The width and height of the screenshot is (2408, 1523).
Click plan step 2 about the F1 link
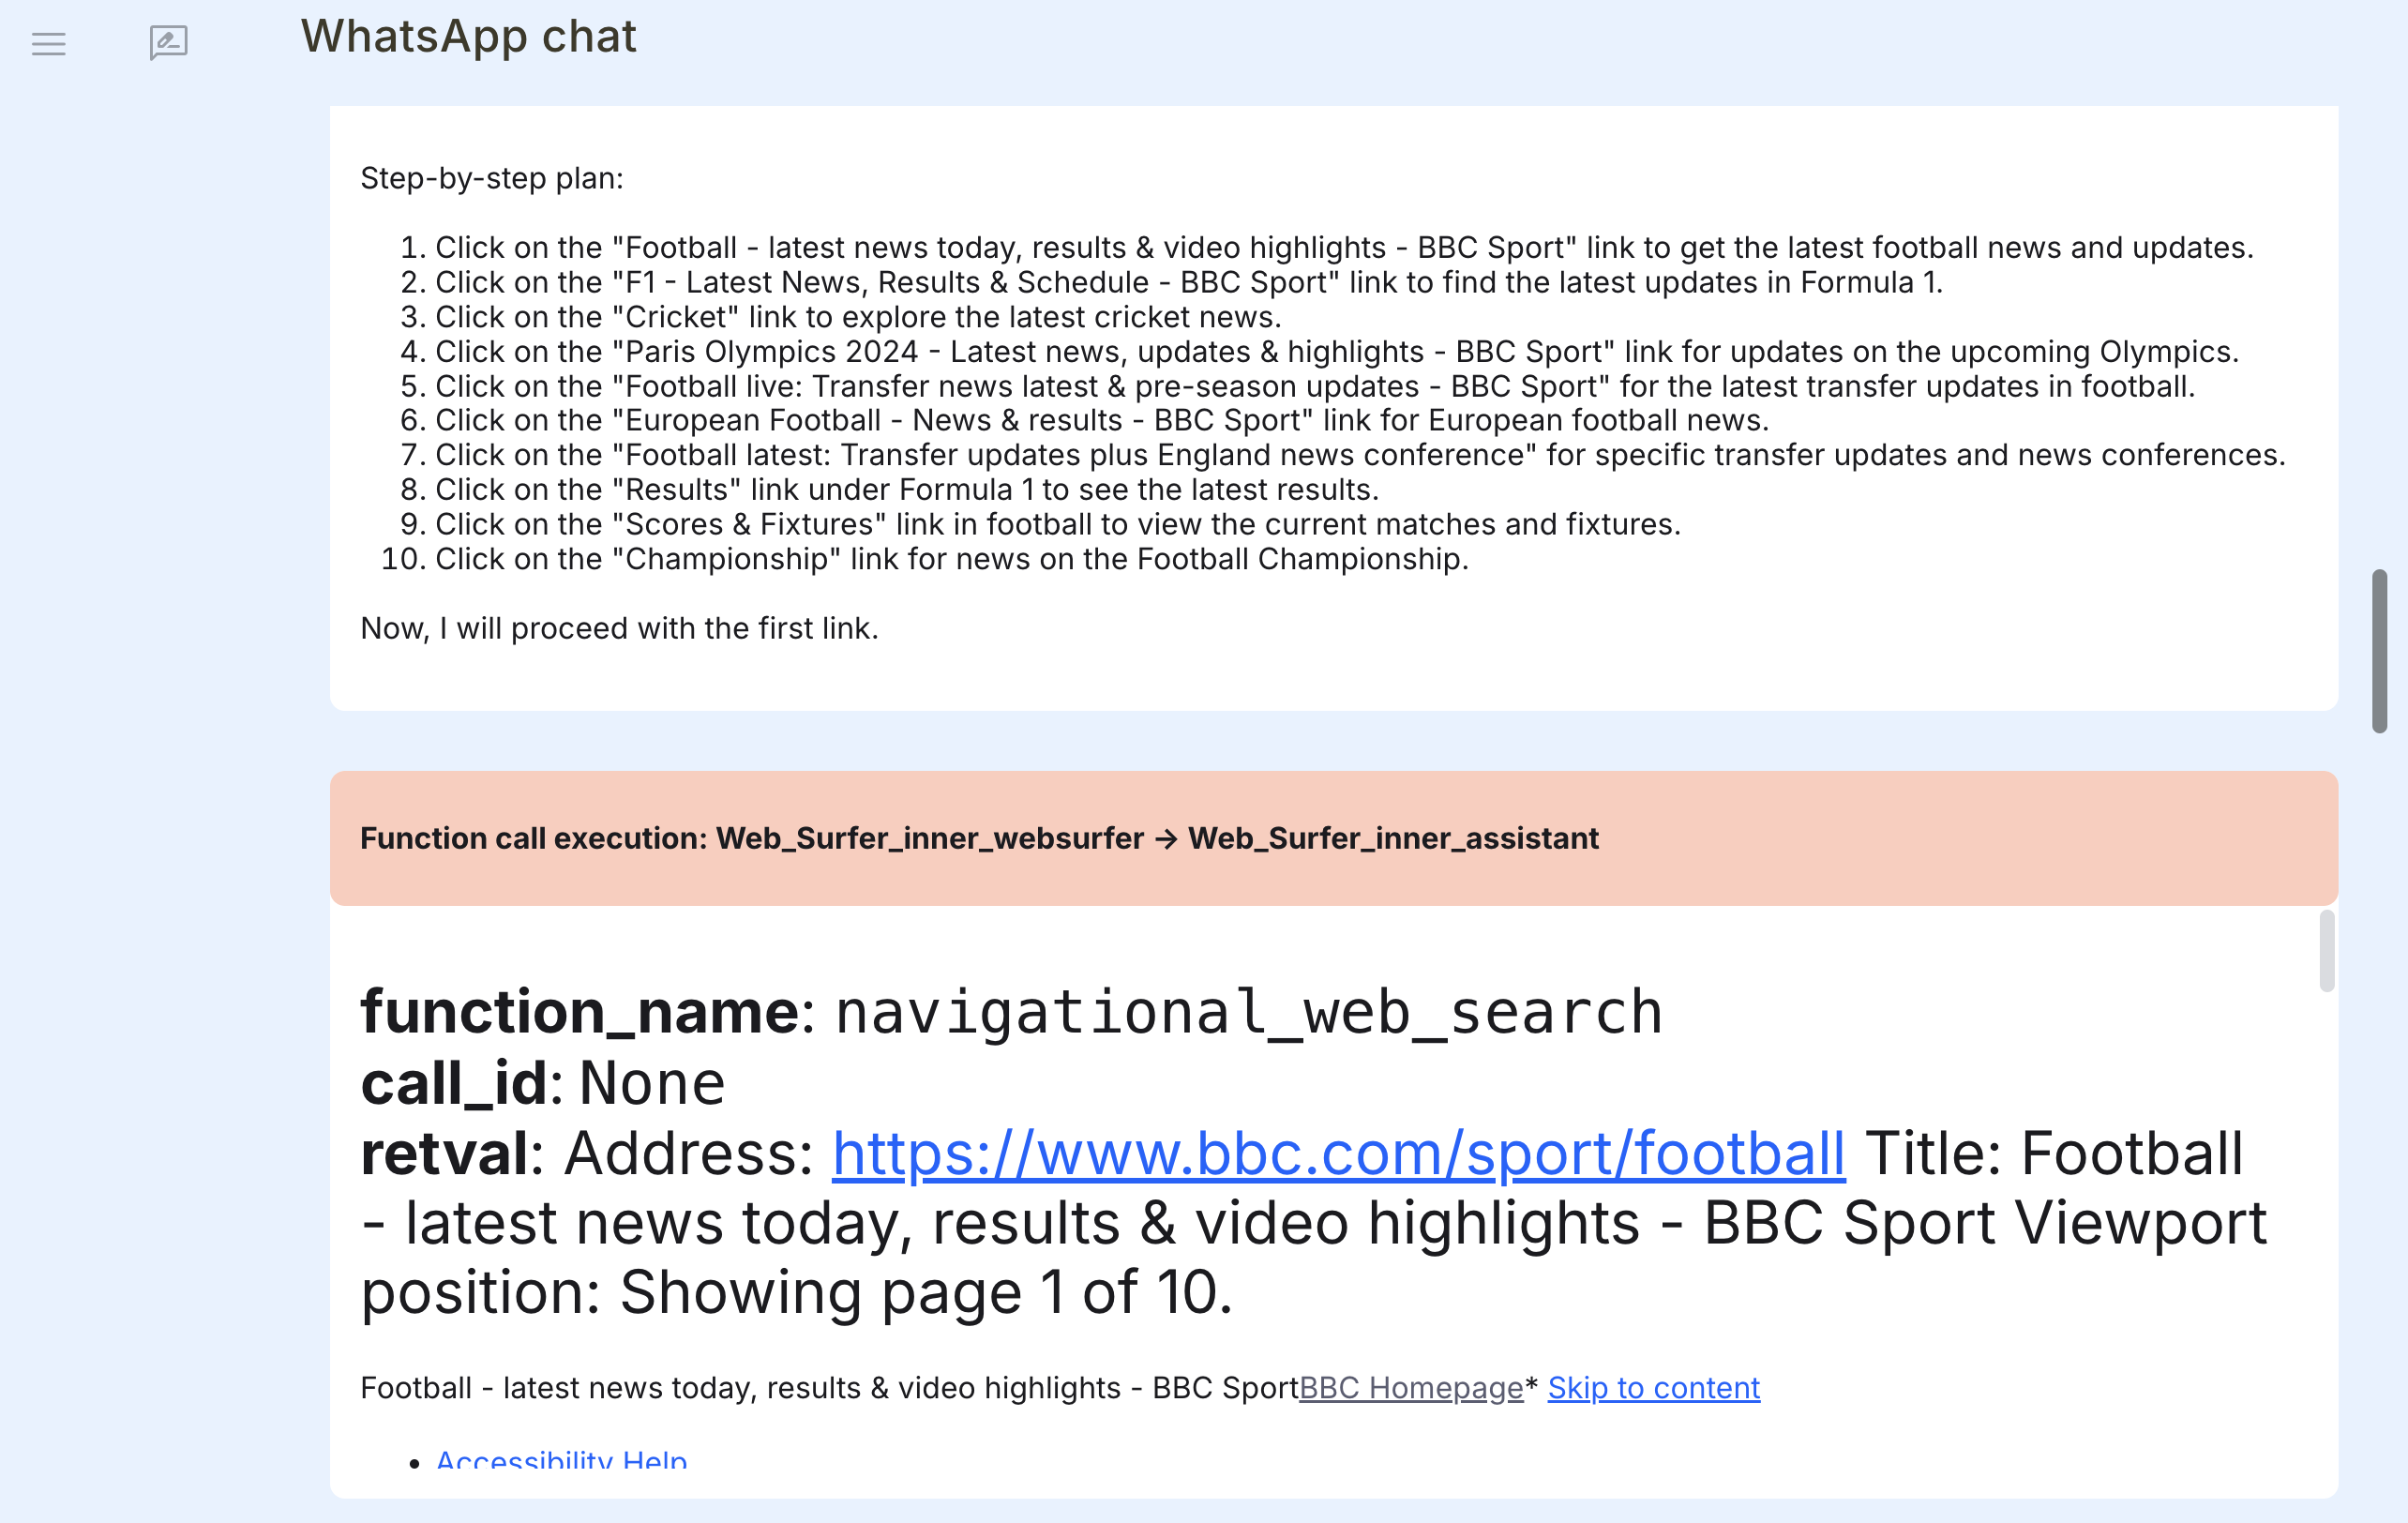(x=1188, y=283)
